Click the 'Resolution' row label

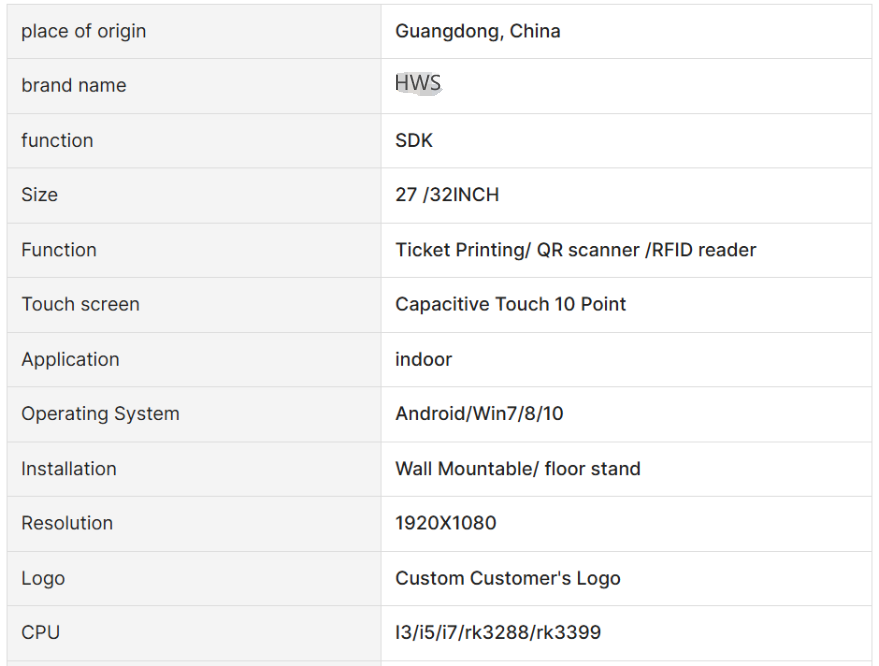tap(67, 524)
